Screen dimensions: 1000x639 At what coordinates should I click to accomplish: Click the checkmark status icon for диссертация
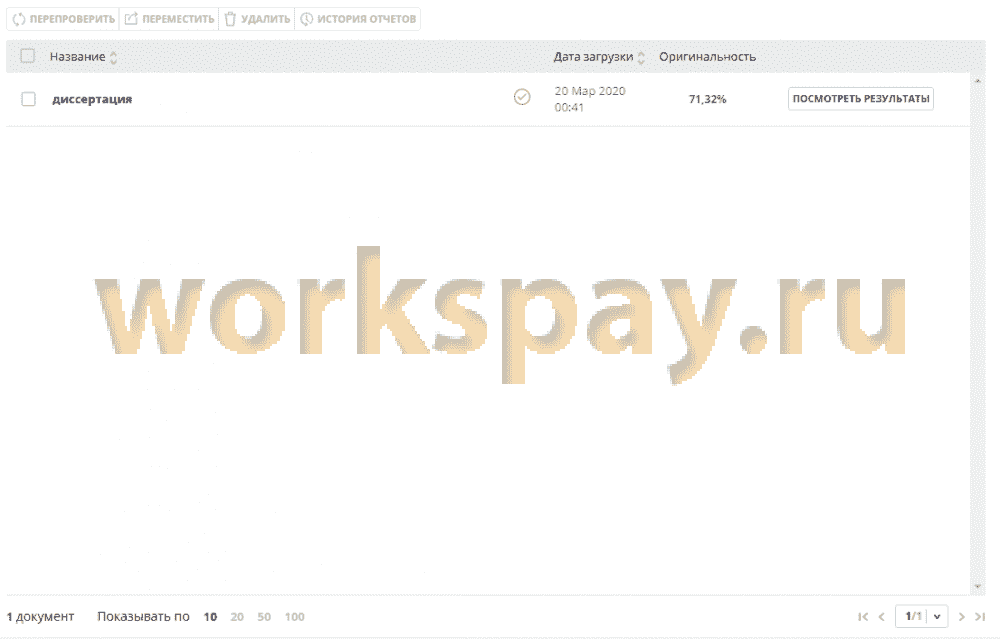tap(522, 97)
